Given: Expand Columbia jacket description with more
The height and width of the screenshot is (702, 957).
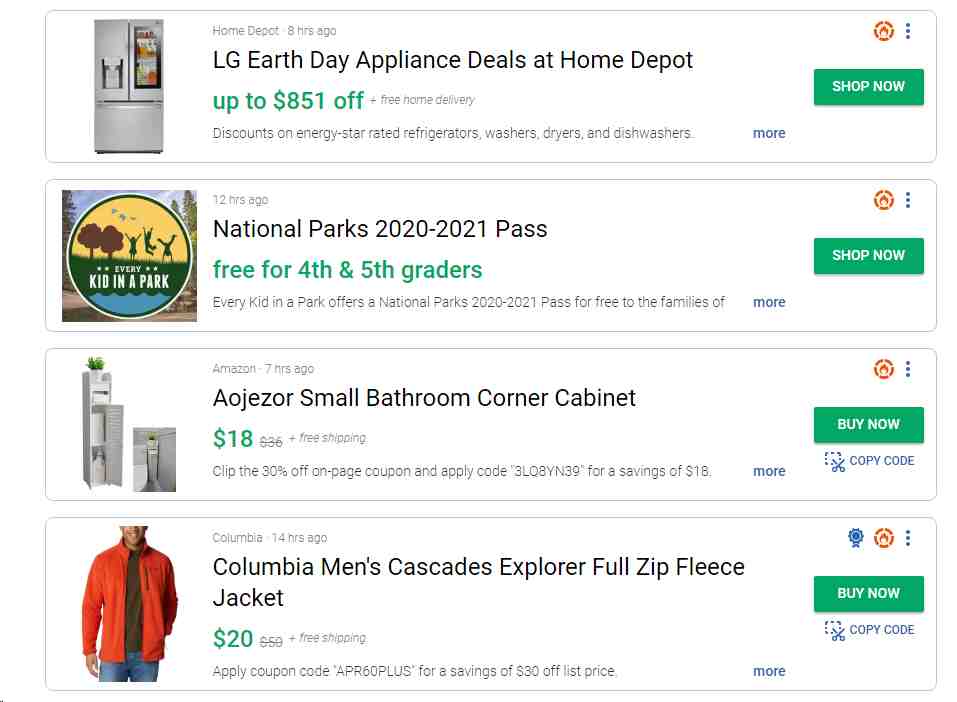Looking at the screenshot, I should click(769, 671).
